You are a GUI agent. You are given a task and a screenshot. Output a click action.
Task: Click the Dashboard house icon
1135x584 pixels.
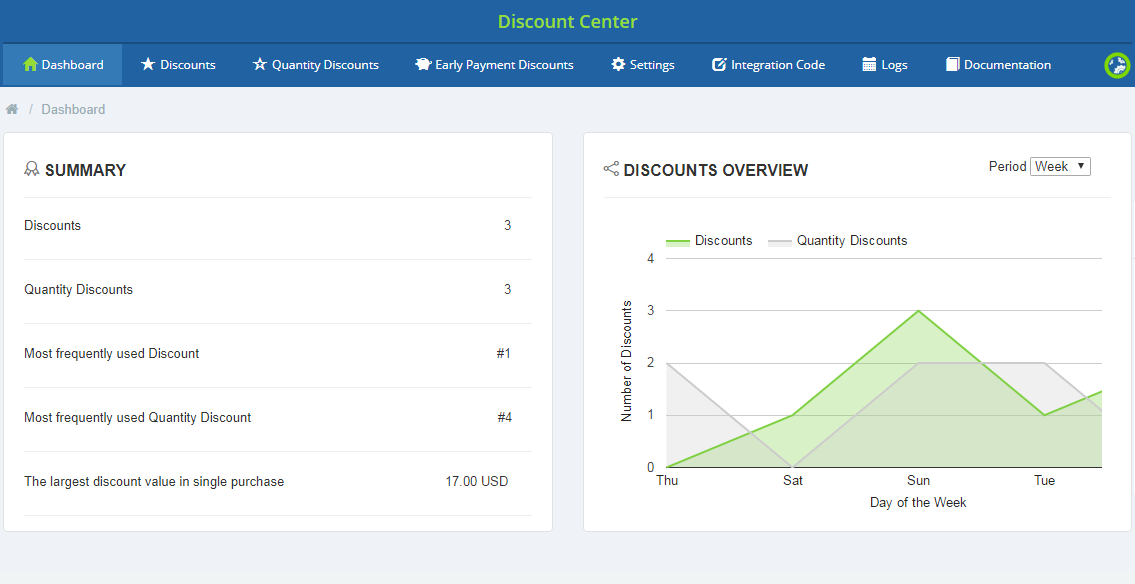point(30,65)
